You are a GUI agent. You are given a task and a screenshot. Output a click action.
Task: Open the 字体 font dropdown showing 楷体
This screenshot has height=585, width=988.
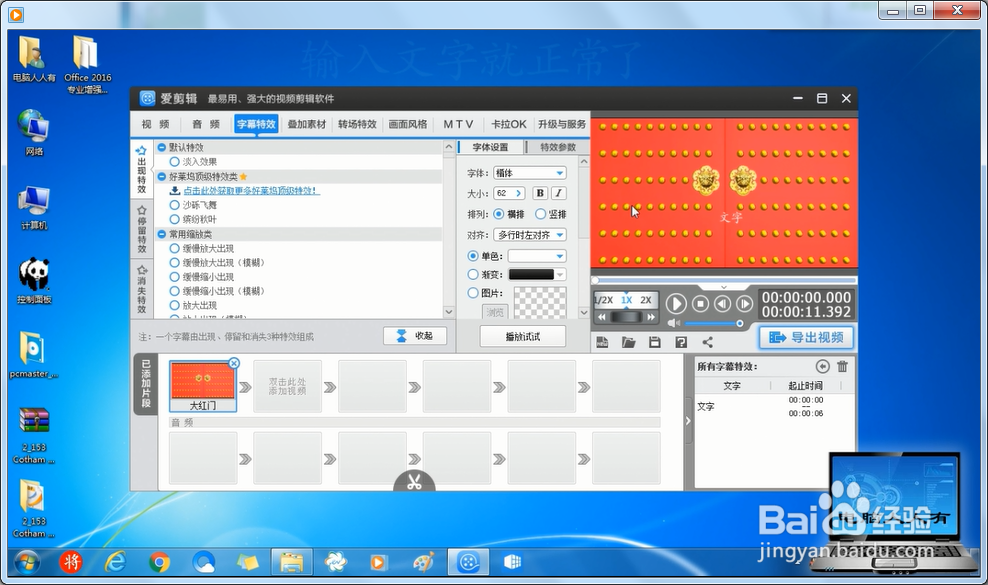pos(529,173)
